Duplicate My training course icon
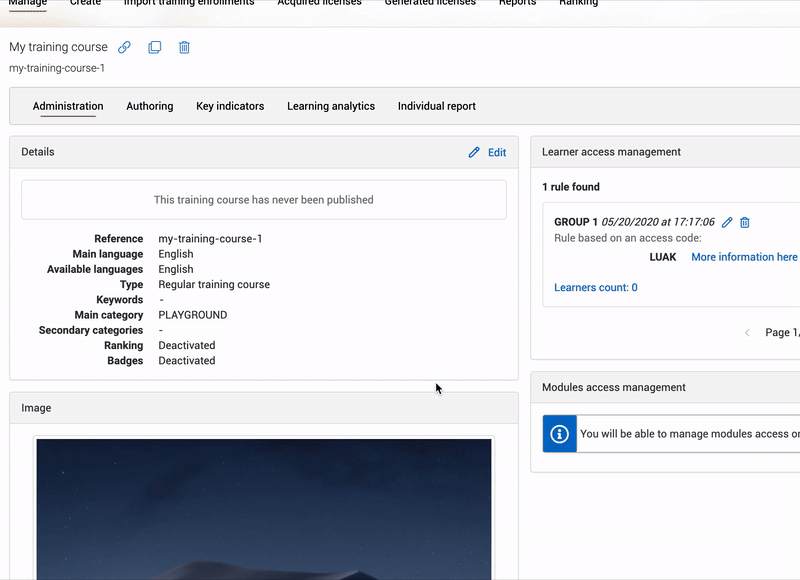Screen dimensions: 800x580 tap(155, 47)
